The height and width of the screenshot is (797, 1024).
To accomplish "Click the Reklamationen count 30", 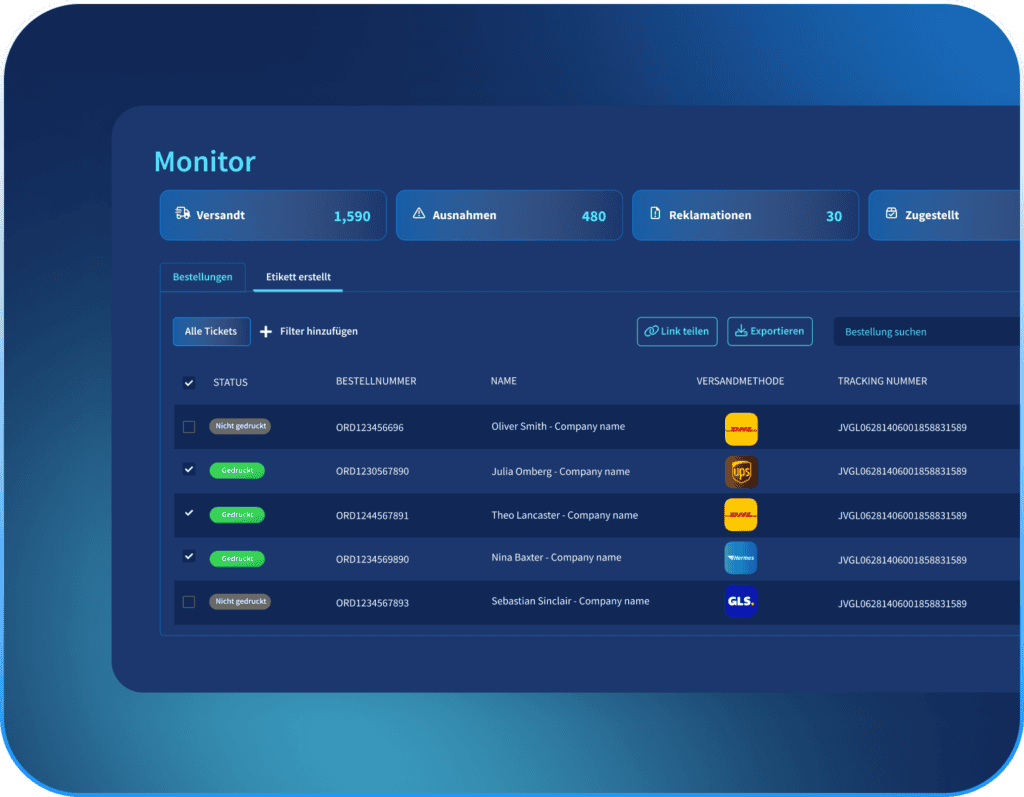I will click(x=834, y=216).
